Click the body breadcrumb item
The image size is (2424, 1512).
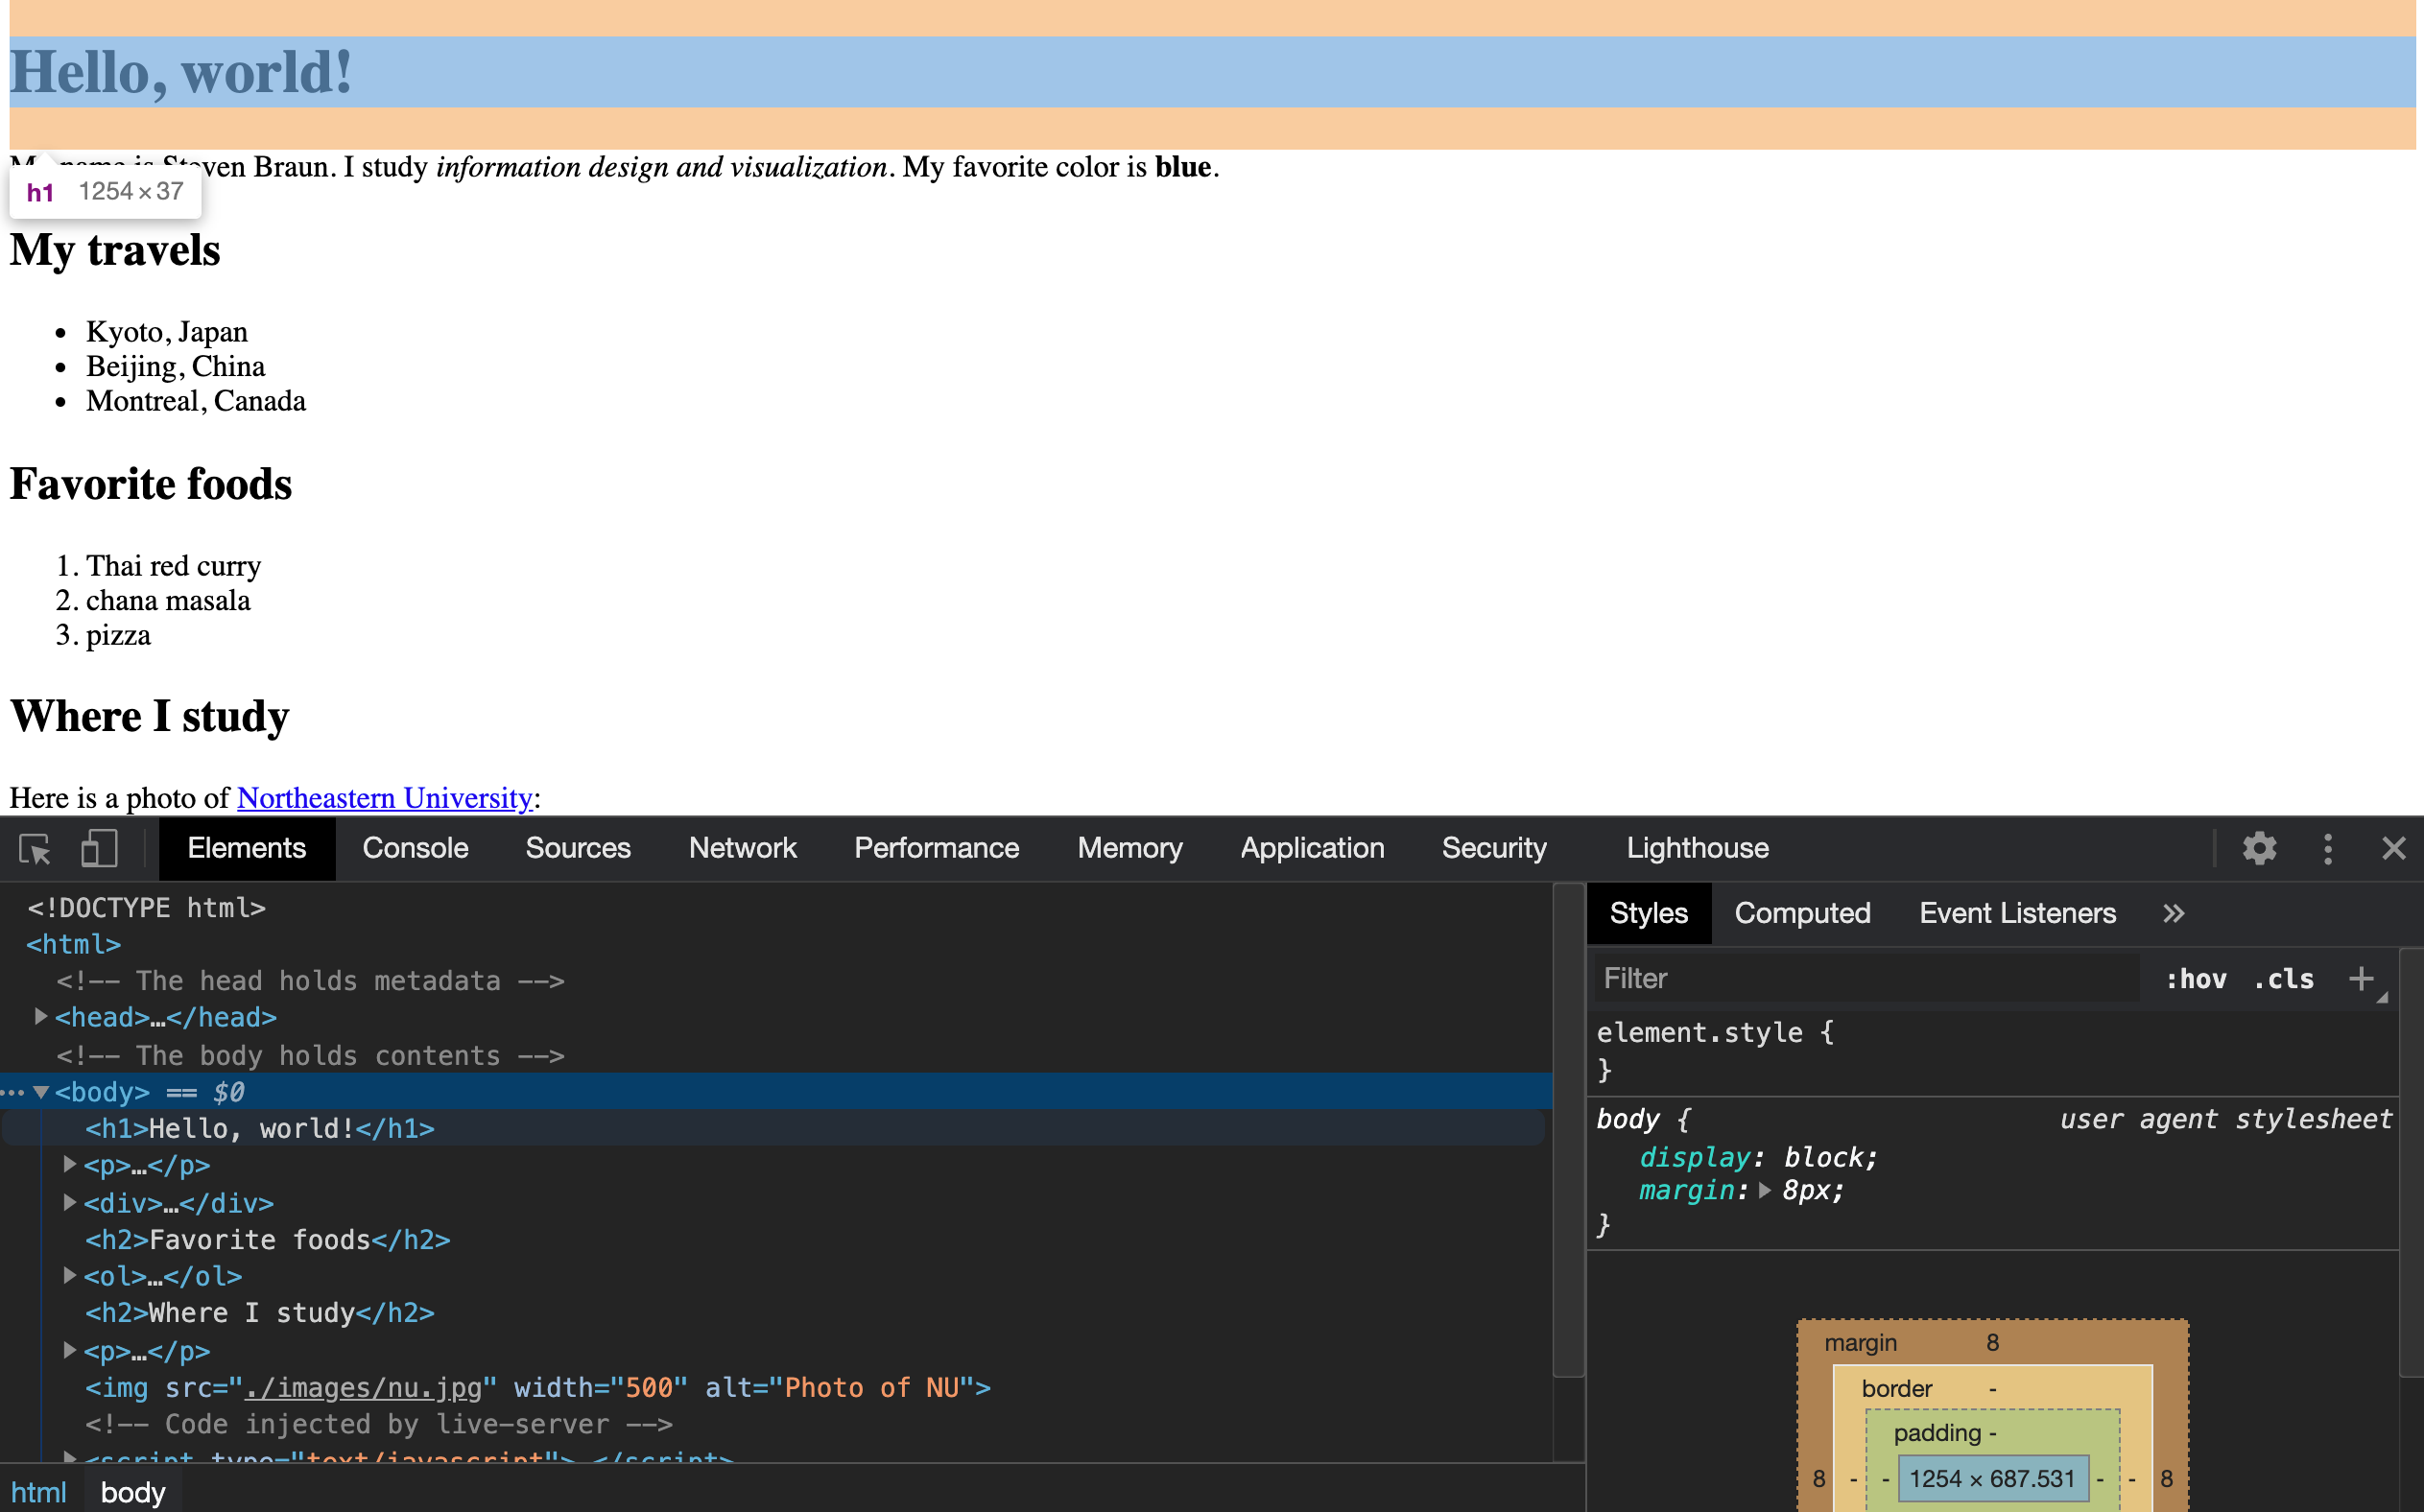133,1493
